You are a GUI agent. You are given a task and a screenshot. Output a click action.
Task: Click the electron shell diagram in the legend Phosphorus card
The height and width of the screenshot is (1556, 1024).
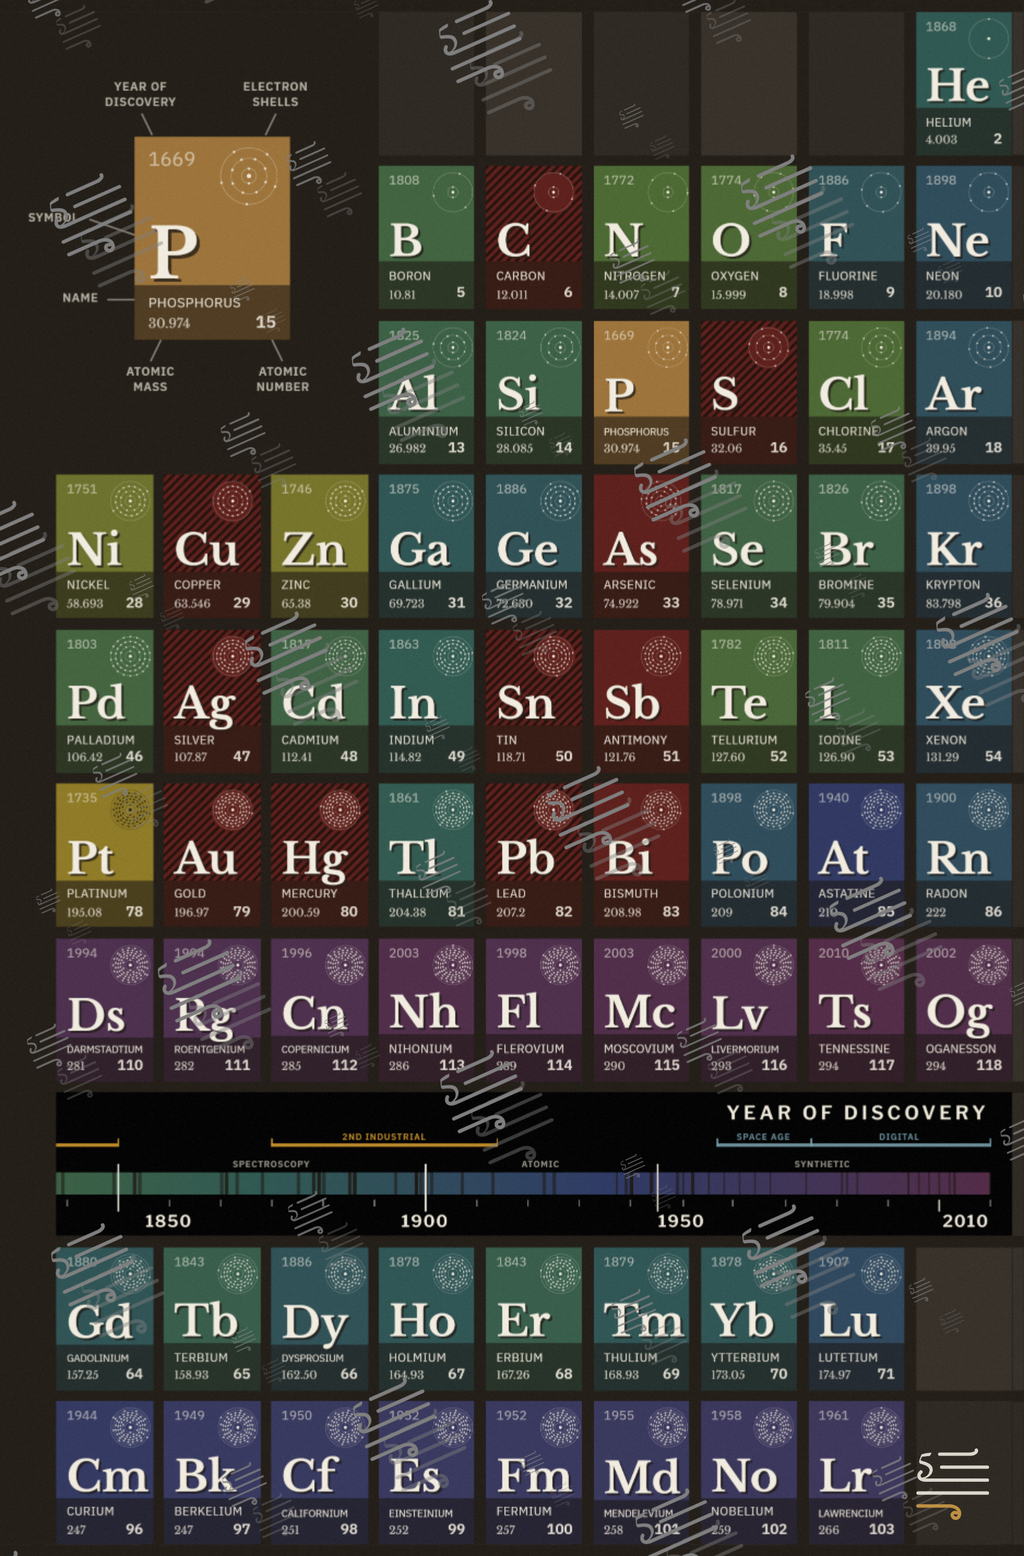(249, 178)
